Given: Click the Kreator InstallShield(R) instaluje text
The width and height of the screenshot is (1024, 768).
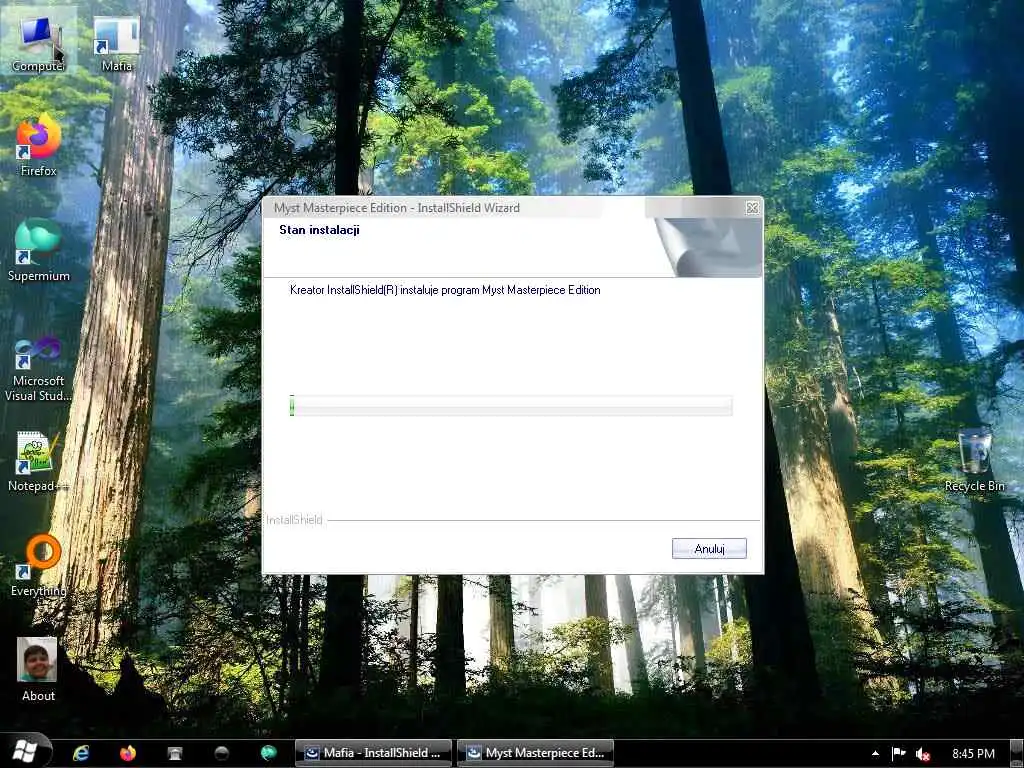Looking at the screenshot, I should pyautogui.click(x=445, y=290).
